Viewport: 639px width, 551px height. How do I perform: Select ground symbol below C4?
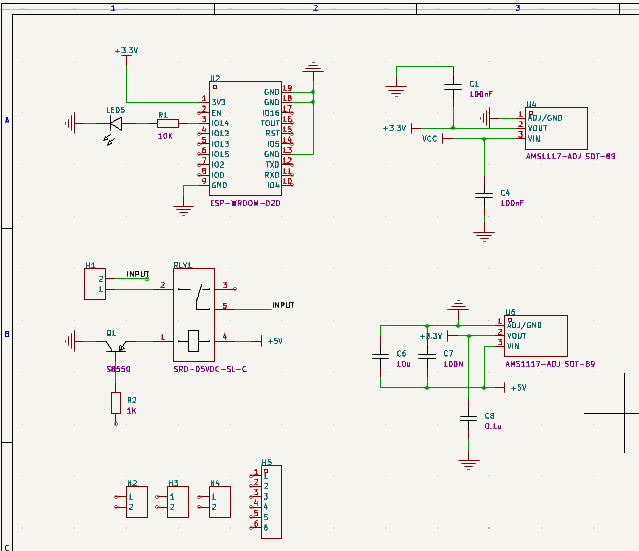[484, 237]
